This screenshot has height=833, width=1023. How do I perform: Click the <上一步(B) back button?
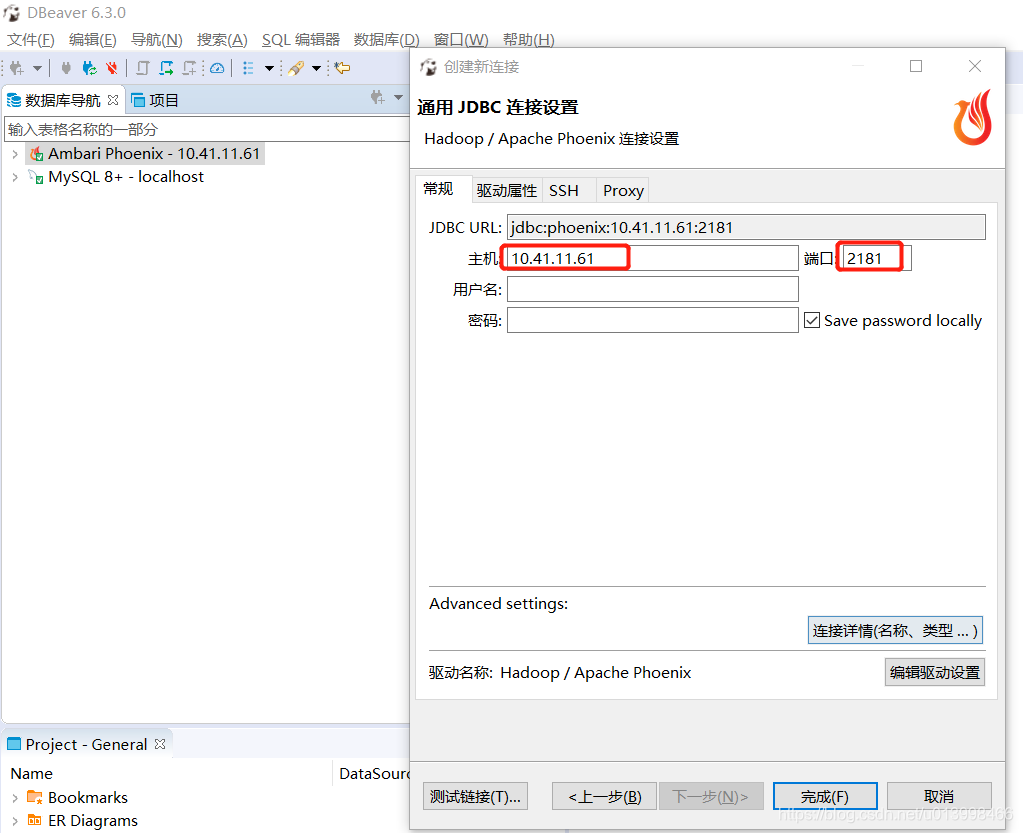604,796
